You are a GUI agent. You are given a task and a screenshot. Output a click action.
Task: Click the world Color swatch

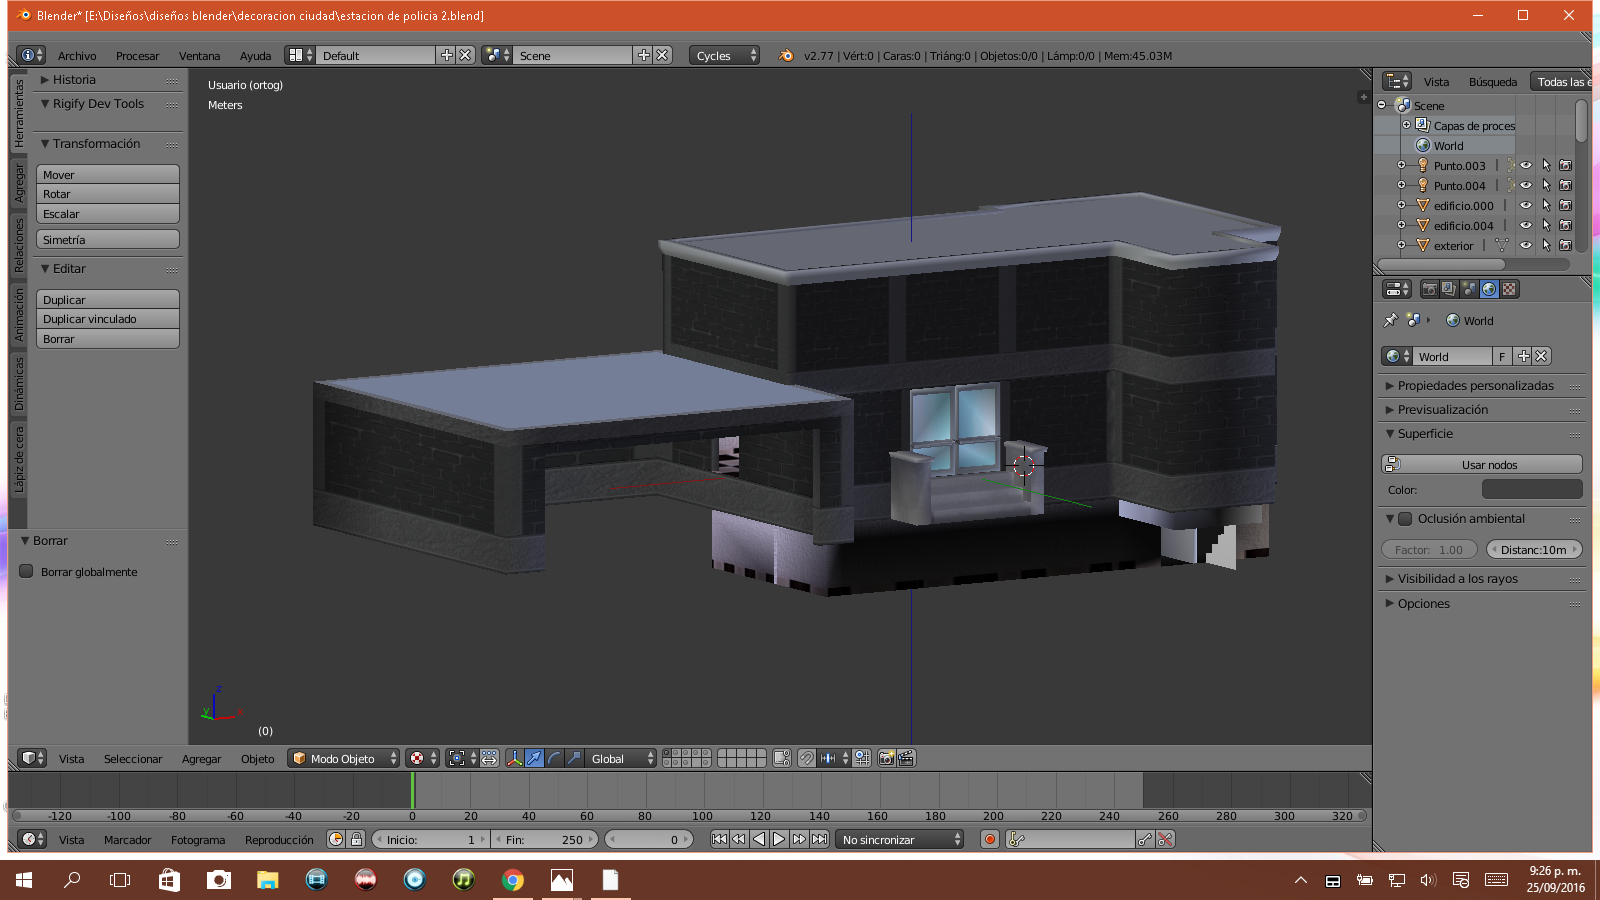(x=1531, y=490)
